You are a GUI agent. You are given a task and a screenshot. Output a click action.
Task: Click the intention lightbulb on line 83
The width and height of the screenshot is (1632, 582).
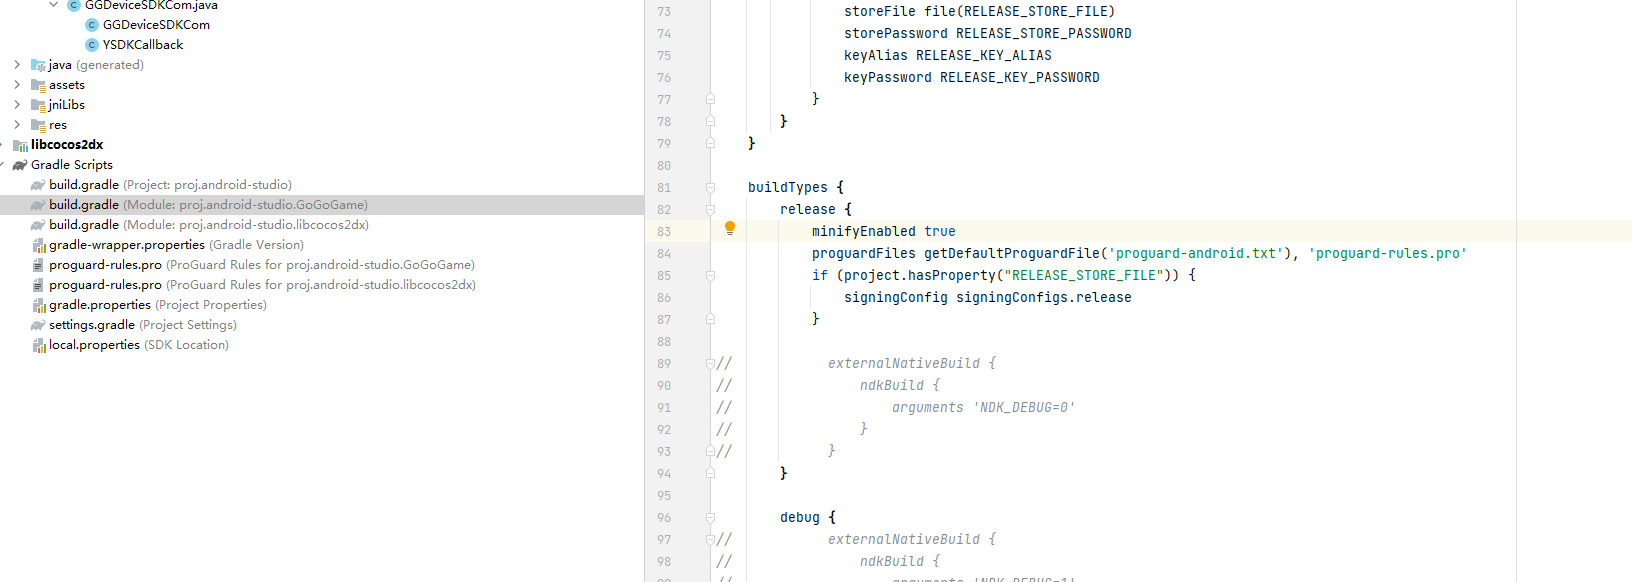[730, 228]
